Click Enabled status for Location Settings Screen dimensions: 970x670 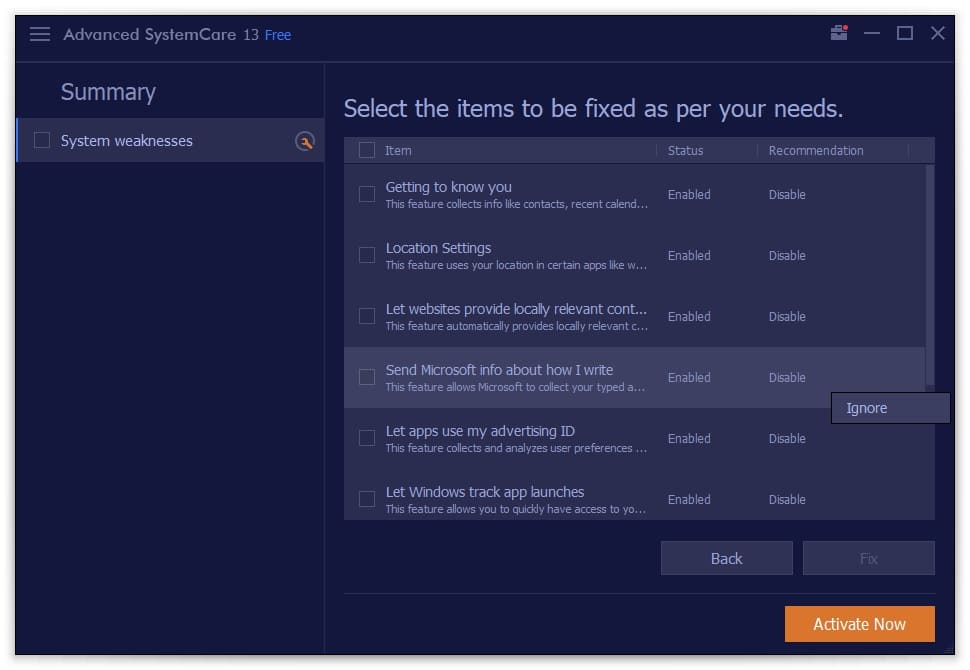pyautogui.click(x=689, y=256)
